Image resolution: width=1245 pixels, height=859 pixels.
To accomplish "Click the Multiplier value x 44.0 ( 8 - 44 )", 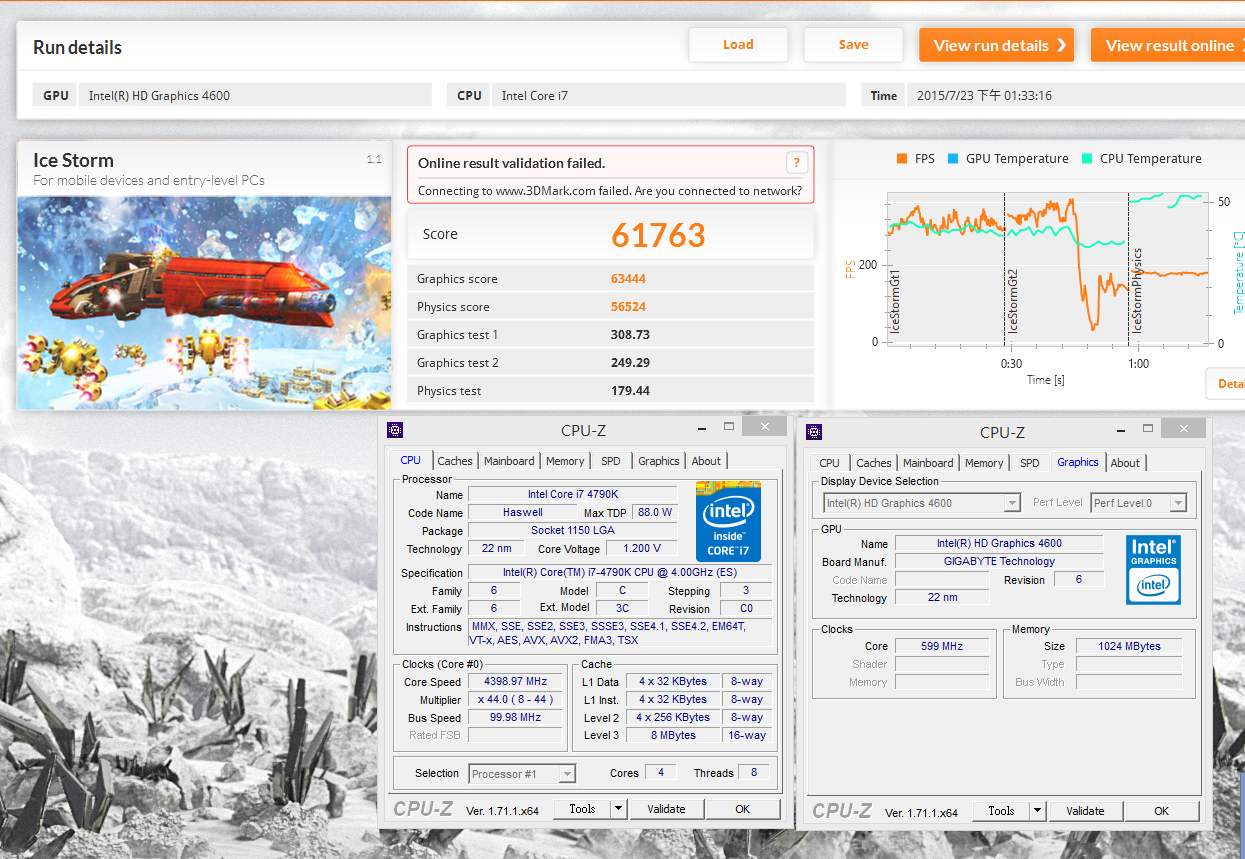I will pyautogui.click(x=516, y=700).
